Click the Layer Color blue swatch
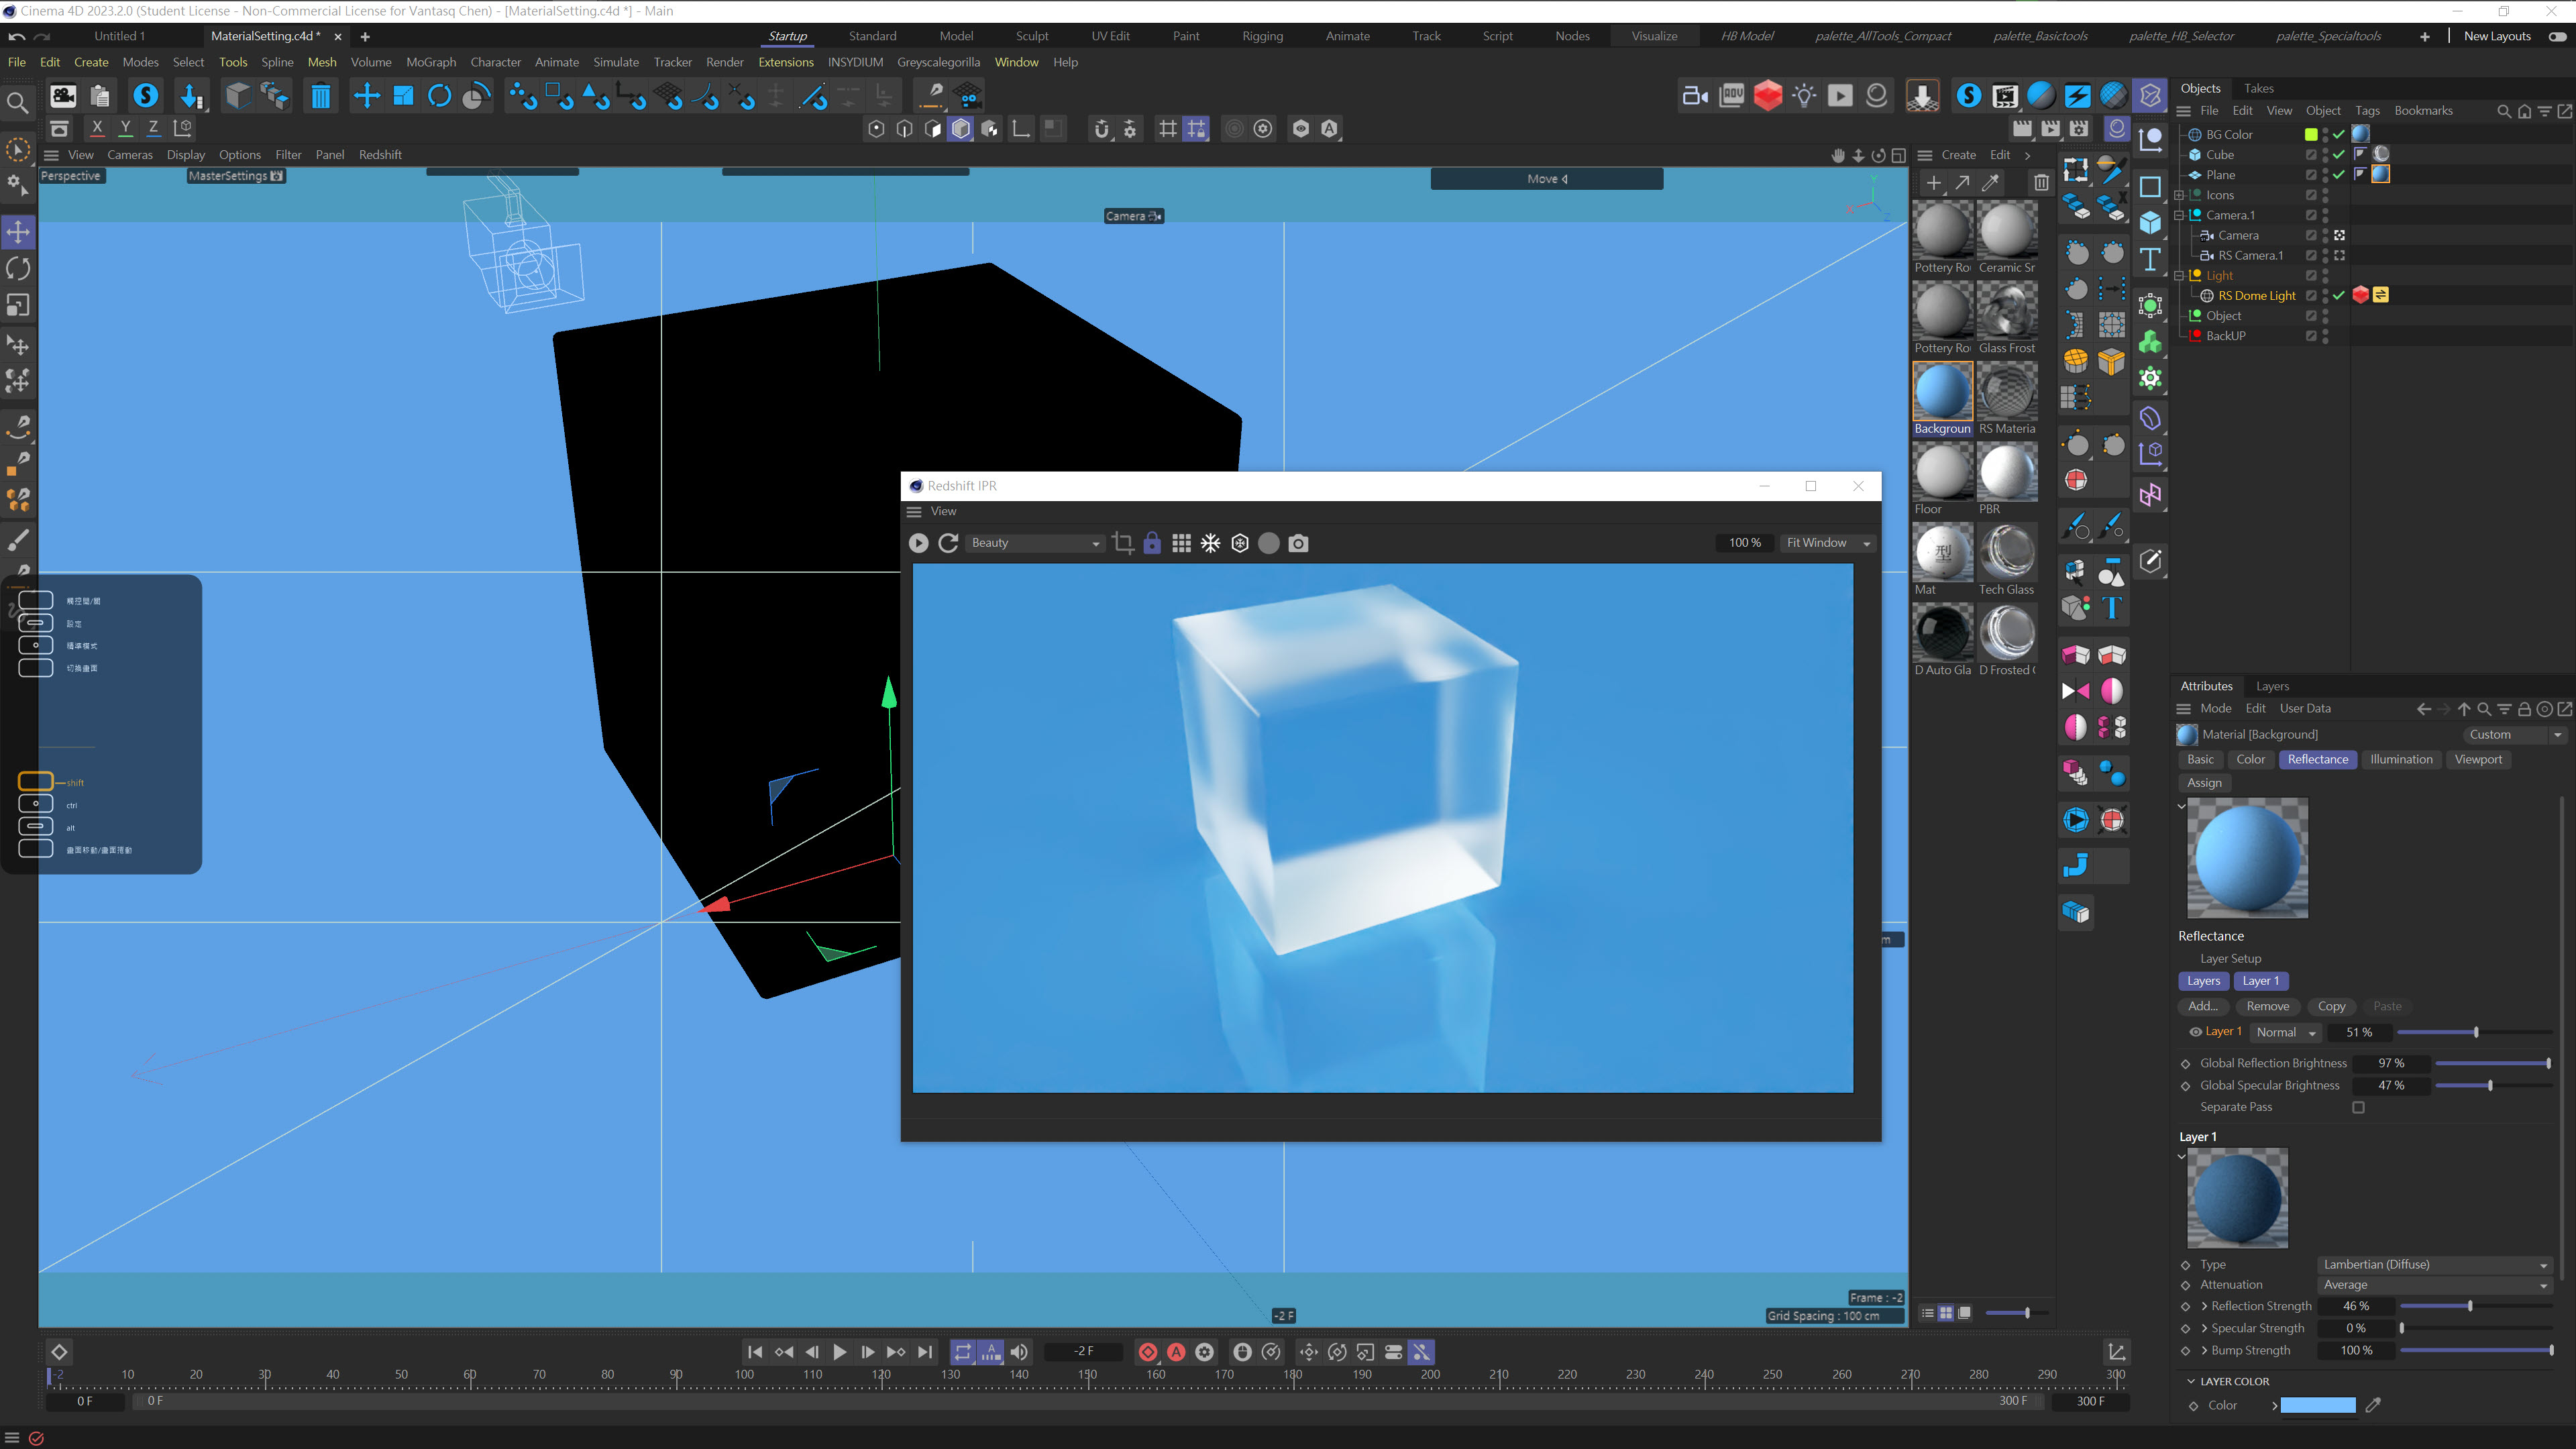 2317,1405
